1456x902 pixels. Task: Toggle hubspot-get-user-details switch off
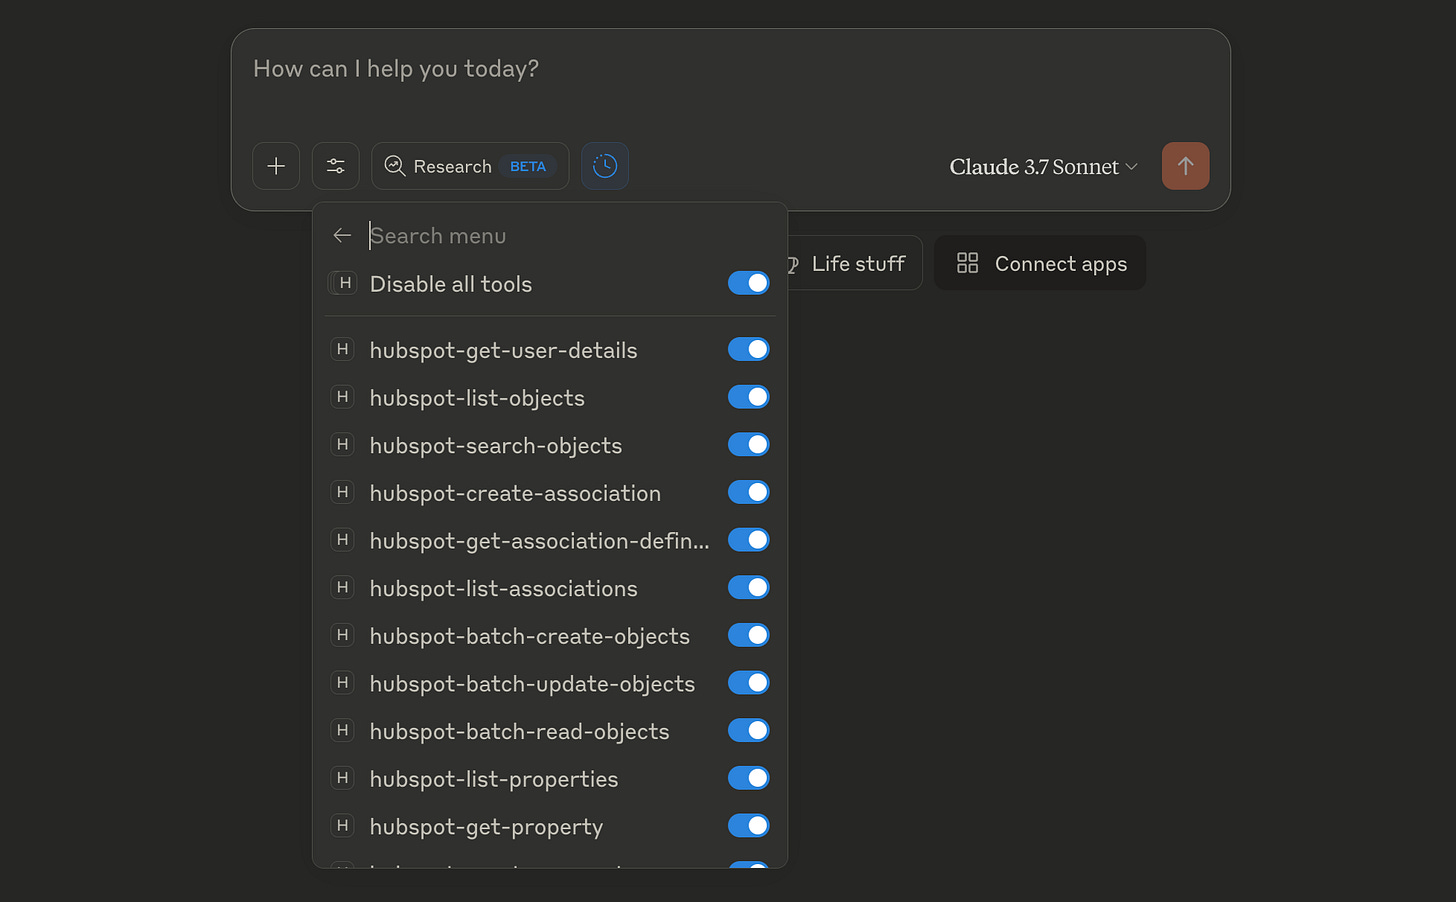pyautogui.click(x=748, y=349)
